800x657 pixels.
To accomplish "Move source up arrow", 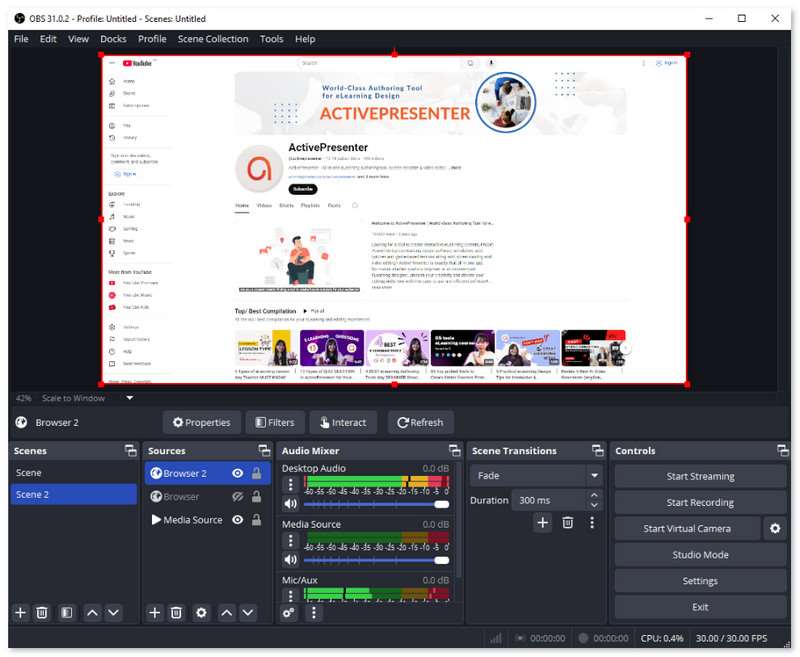I will click(227, 613).
